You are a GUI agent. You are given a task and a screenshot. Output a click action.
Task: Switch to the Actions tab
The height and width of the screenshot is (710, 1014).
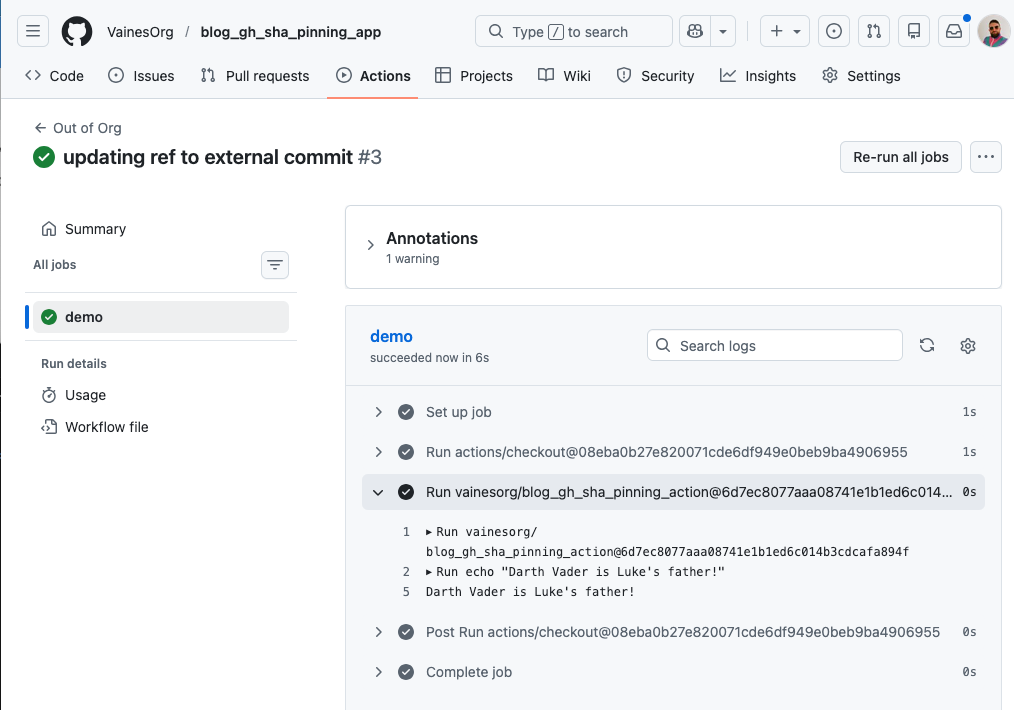(372, 76)
